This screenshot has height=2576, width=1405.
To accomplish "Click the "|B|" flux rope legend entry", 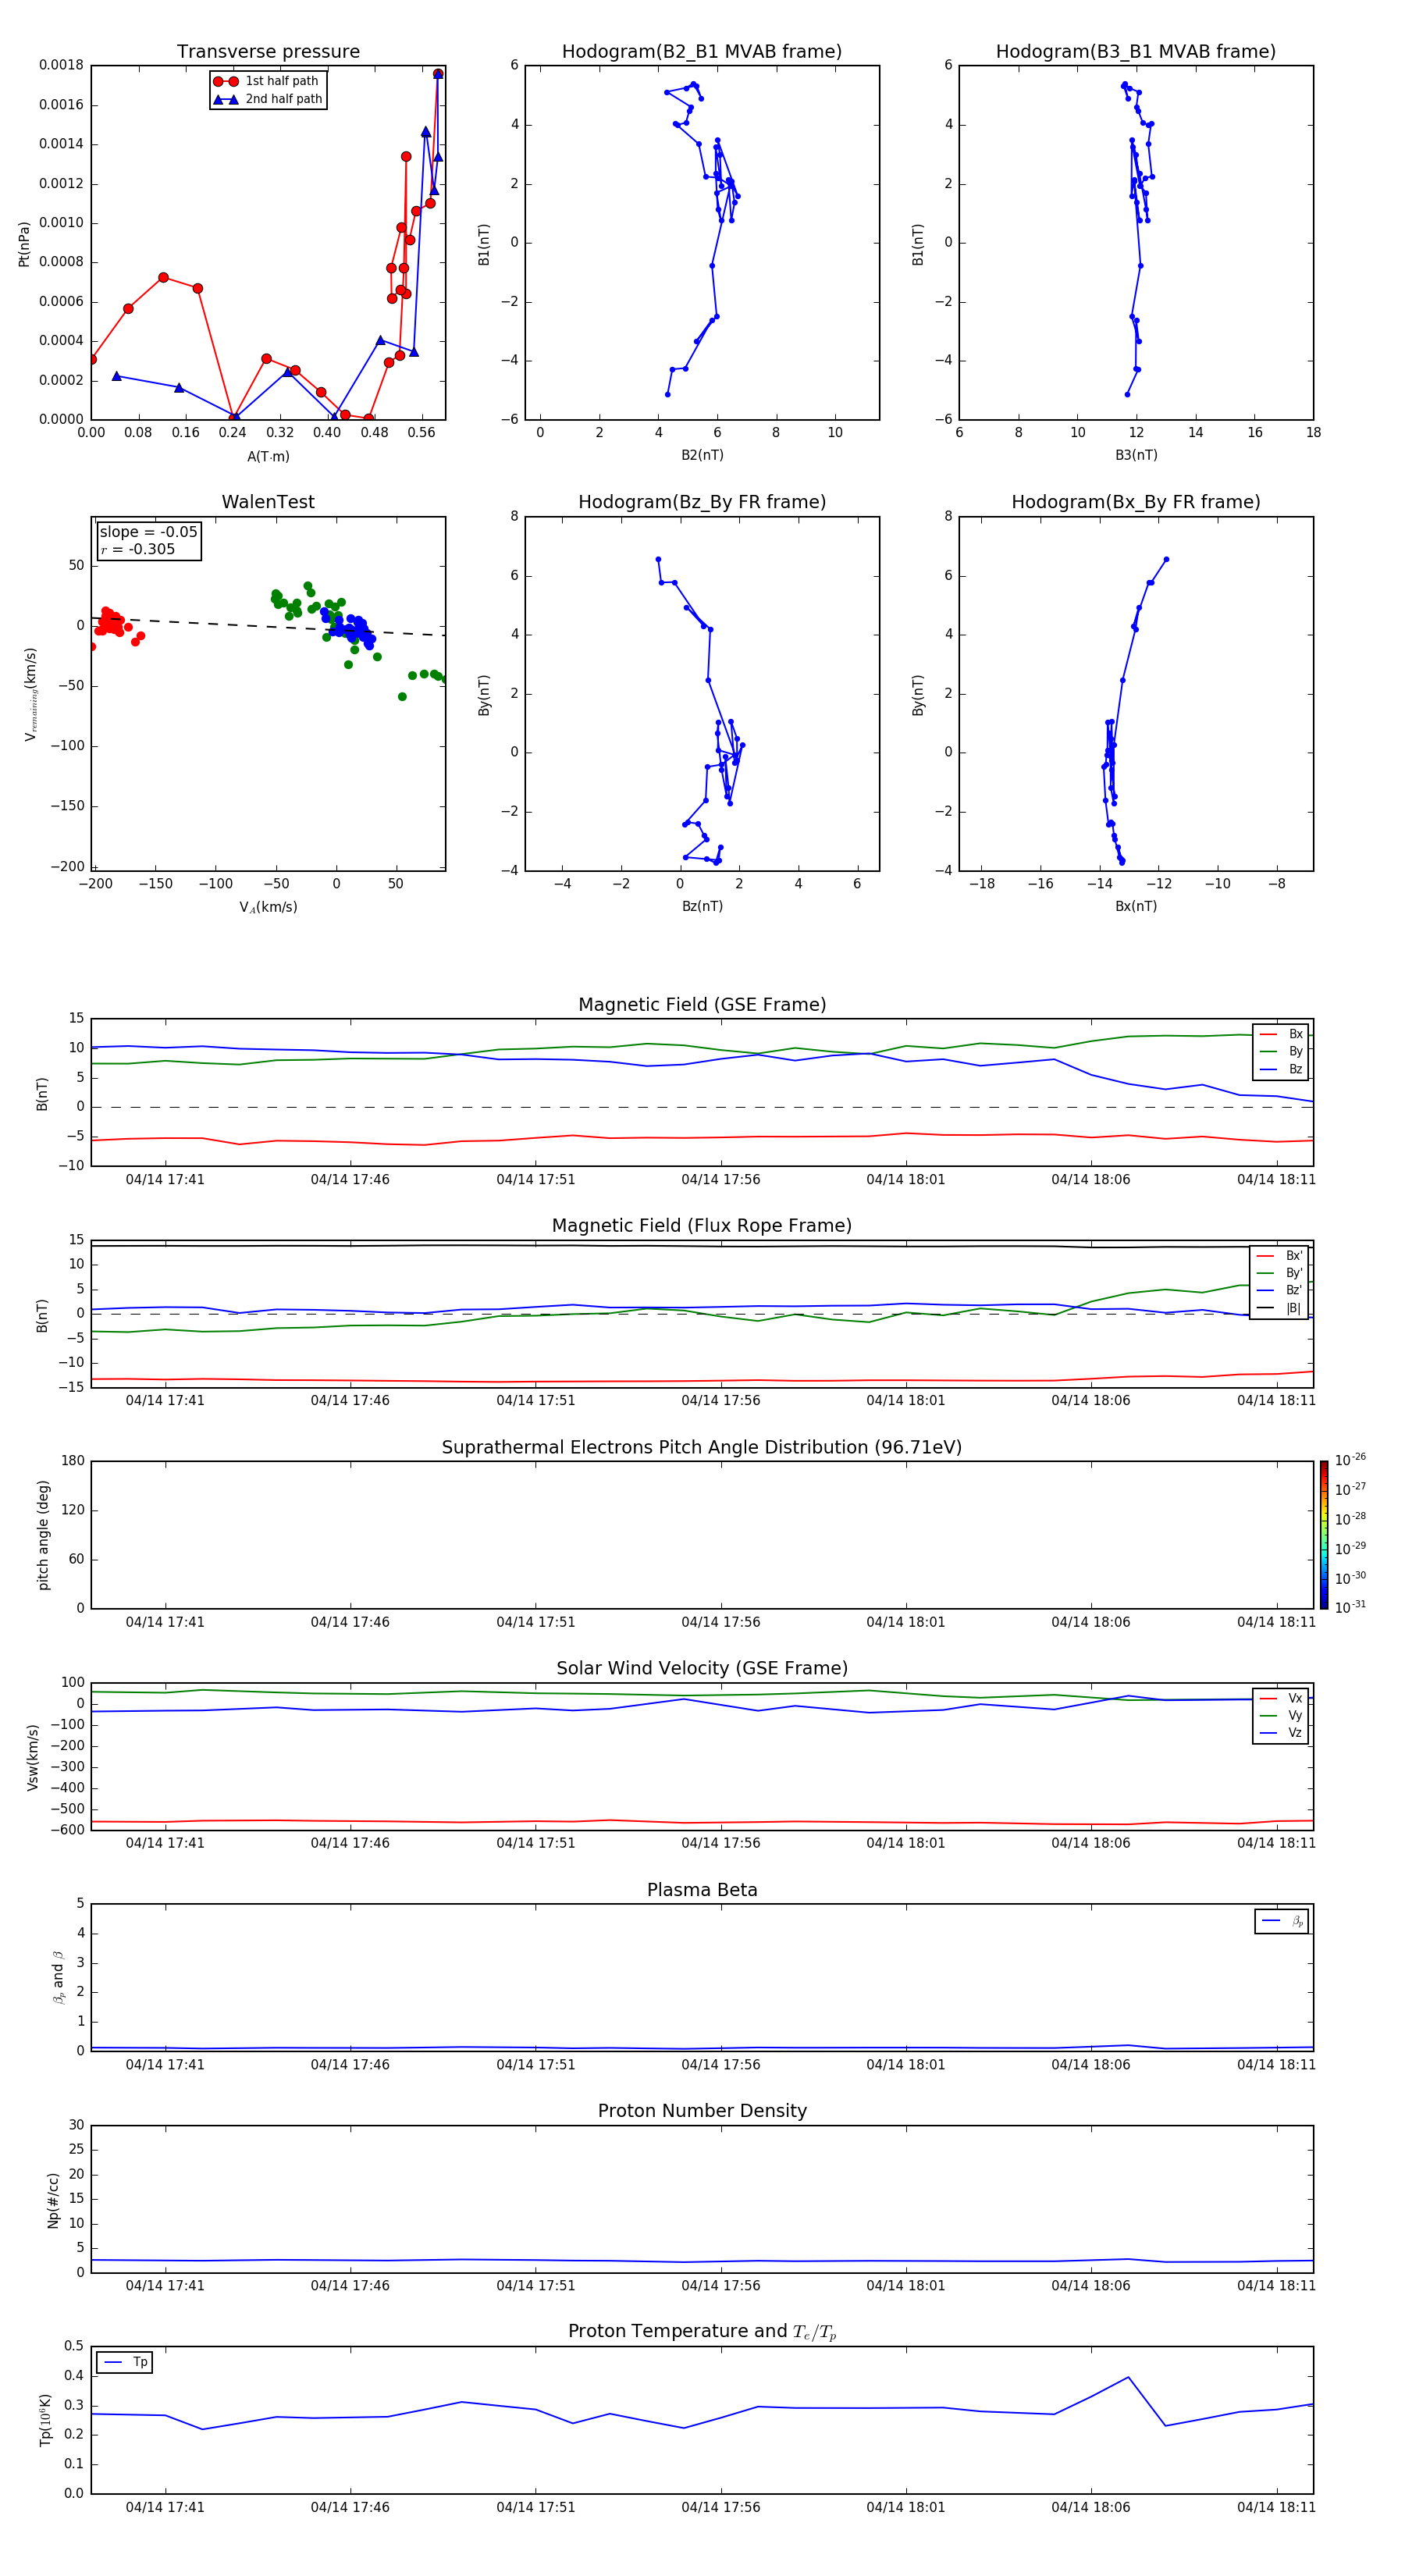I will (x=1279, y=1308).
